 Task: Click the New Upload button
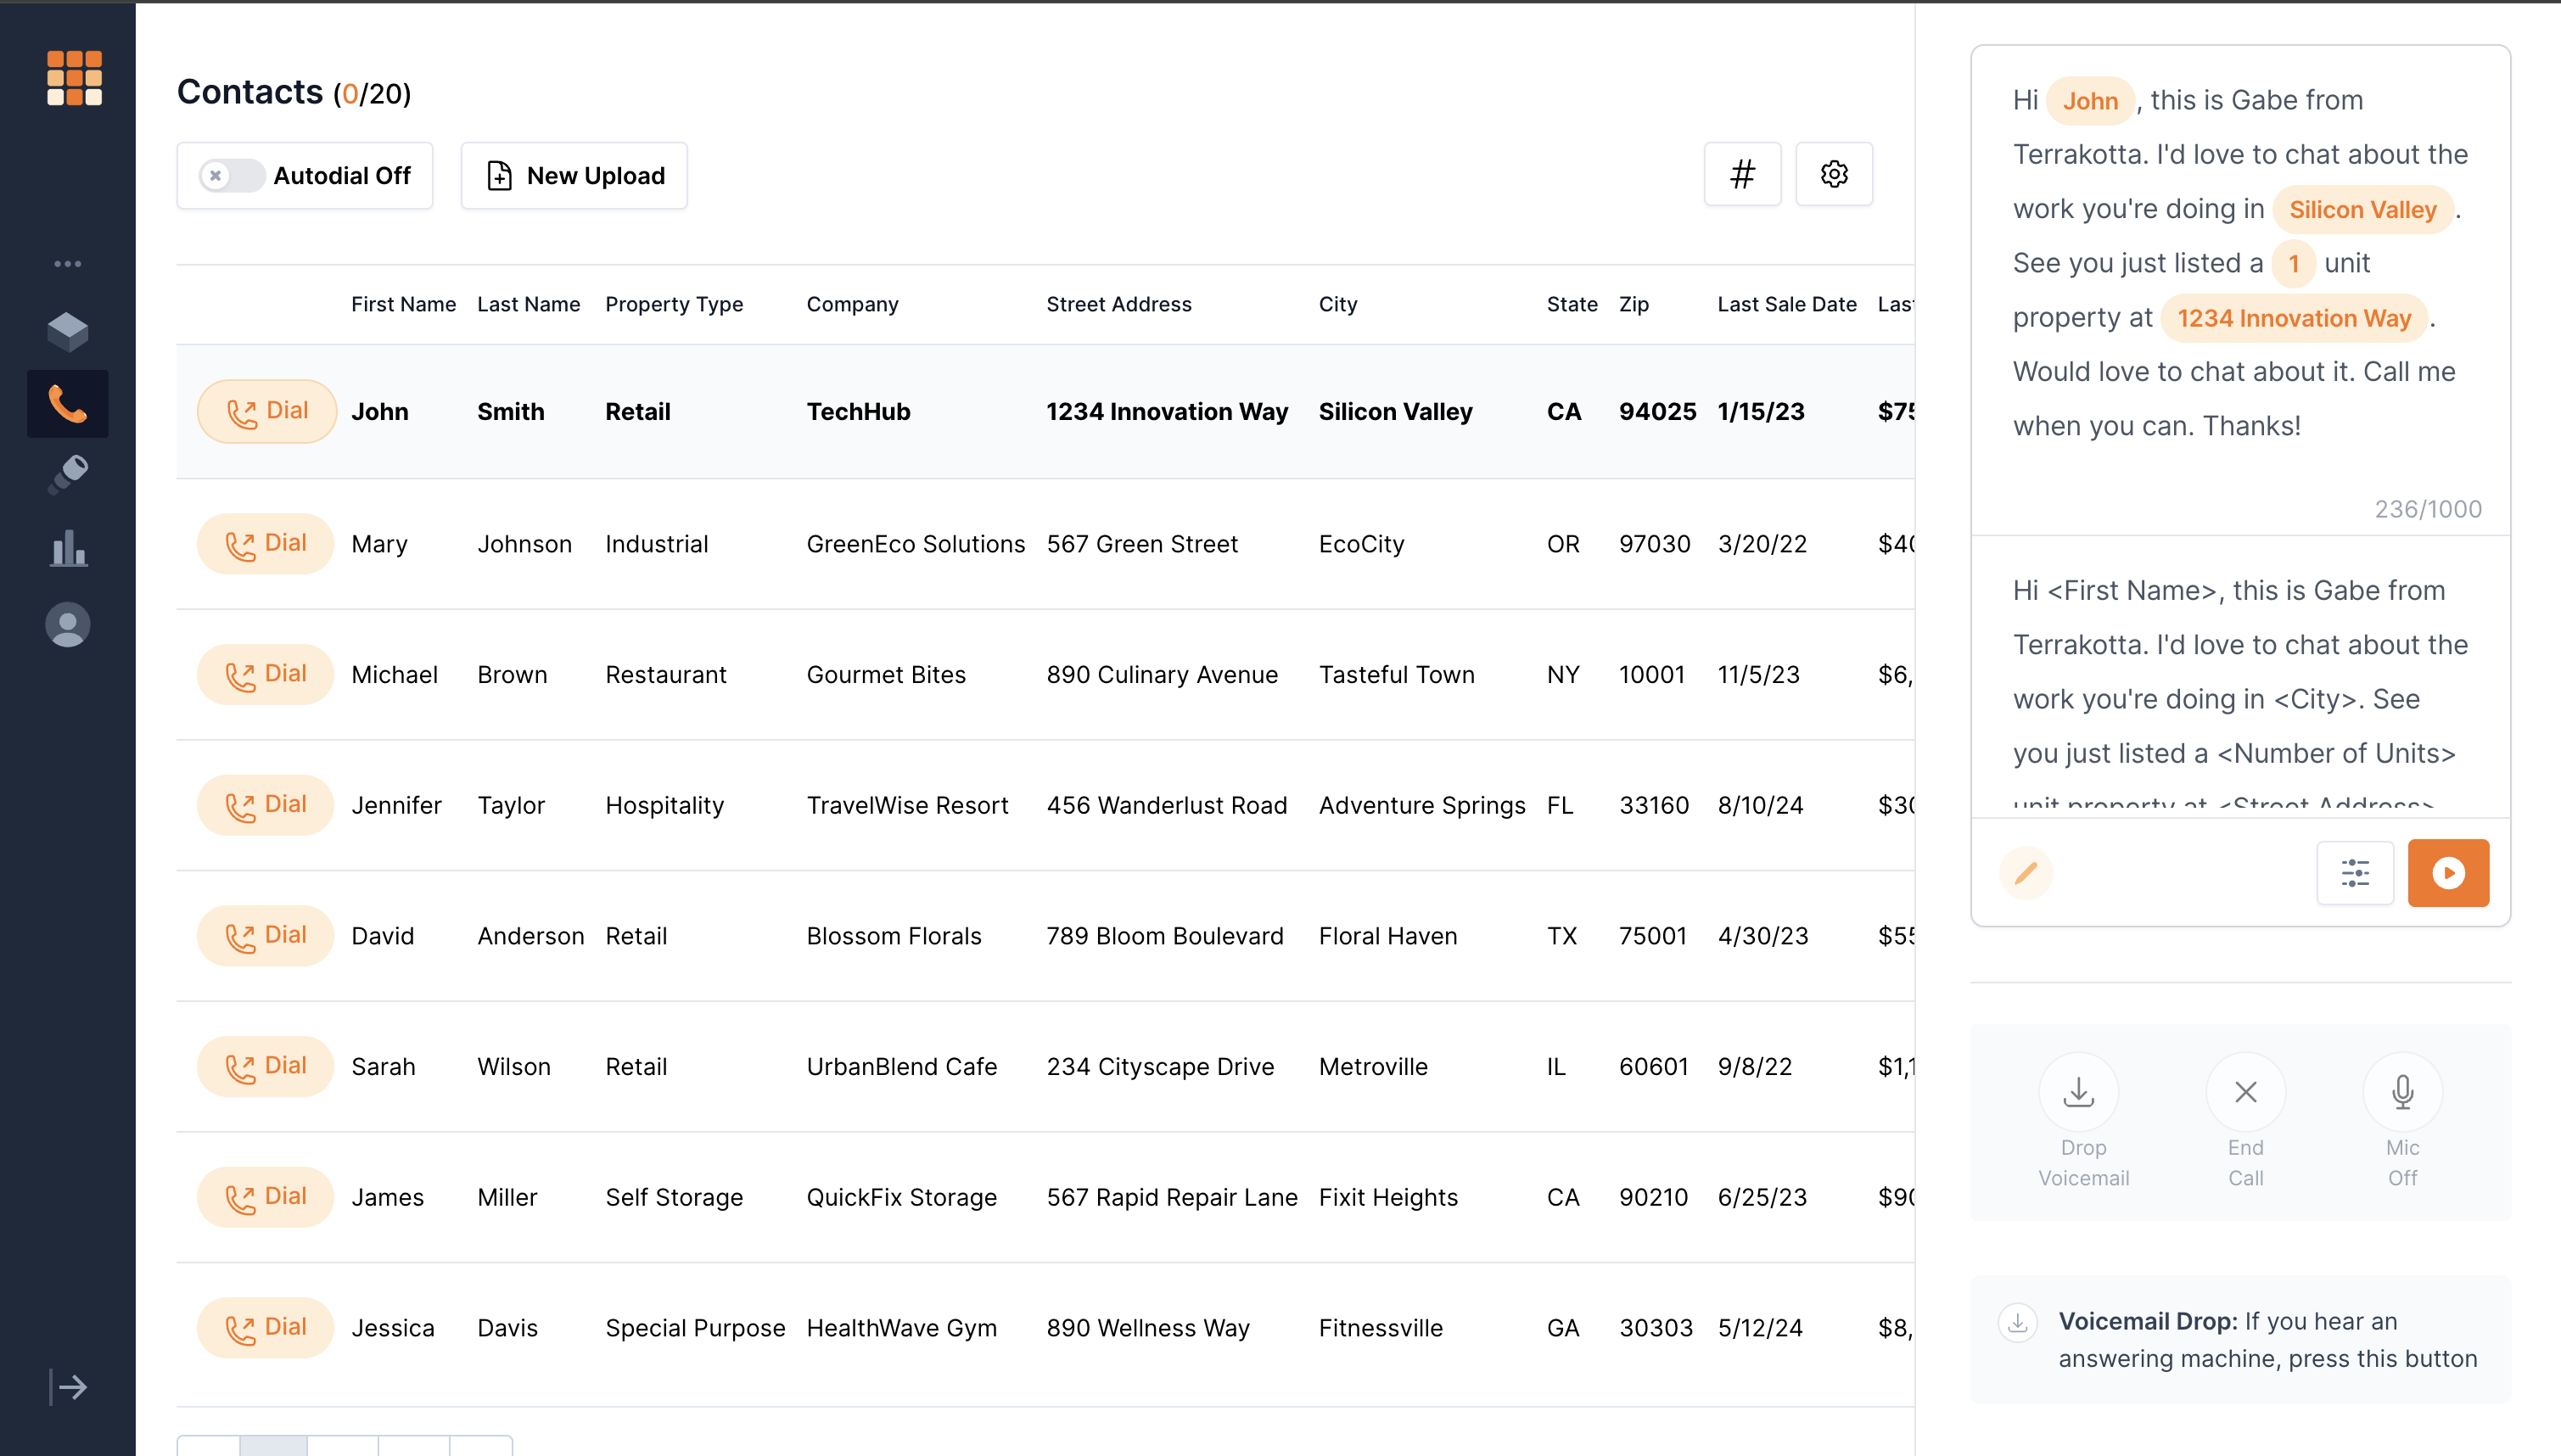574,174
